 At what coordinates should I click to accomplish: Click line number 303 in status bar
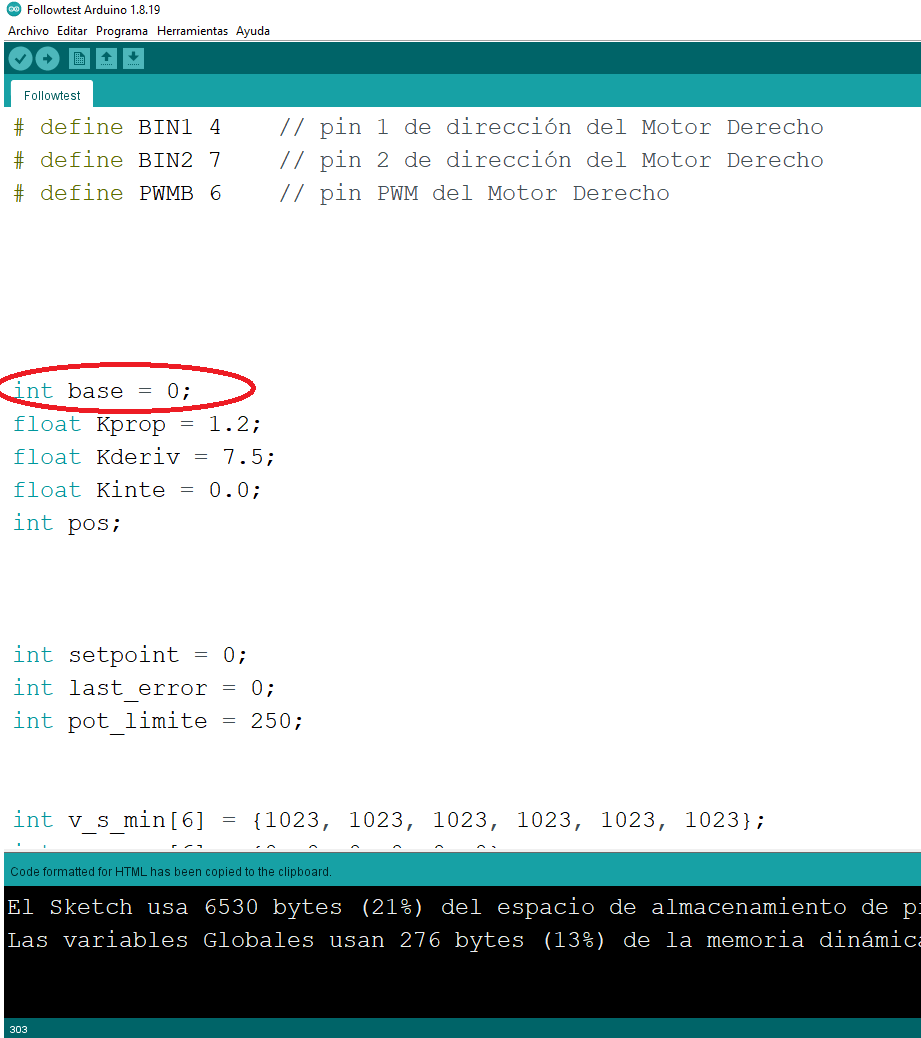pos(19,1029)
